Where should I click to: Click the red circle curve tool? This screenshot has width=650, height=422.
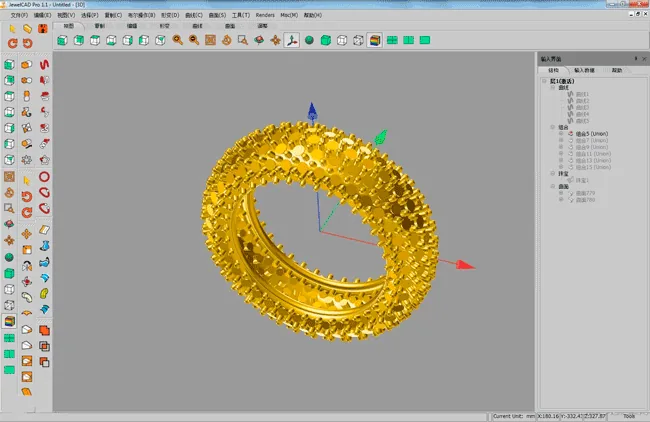click(x=44, y=177)
